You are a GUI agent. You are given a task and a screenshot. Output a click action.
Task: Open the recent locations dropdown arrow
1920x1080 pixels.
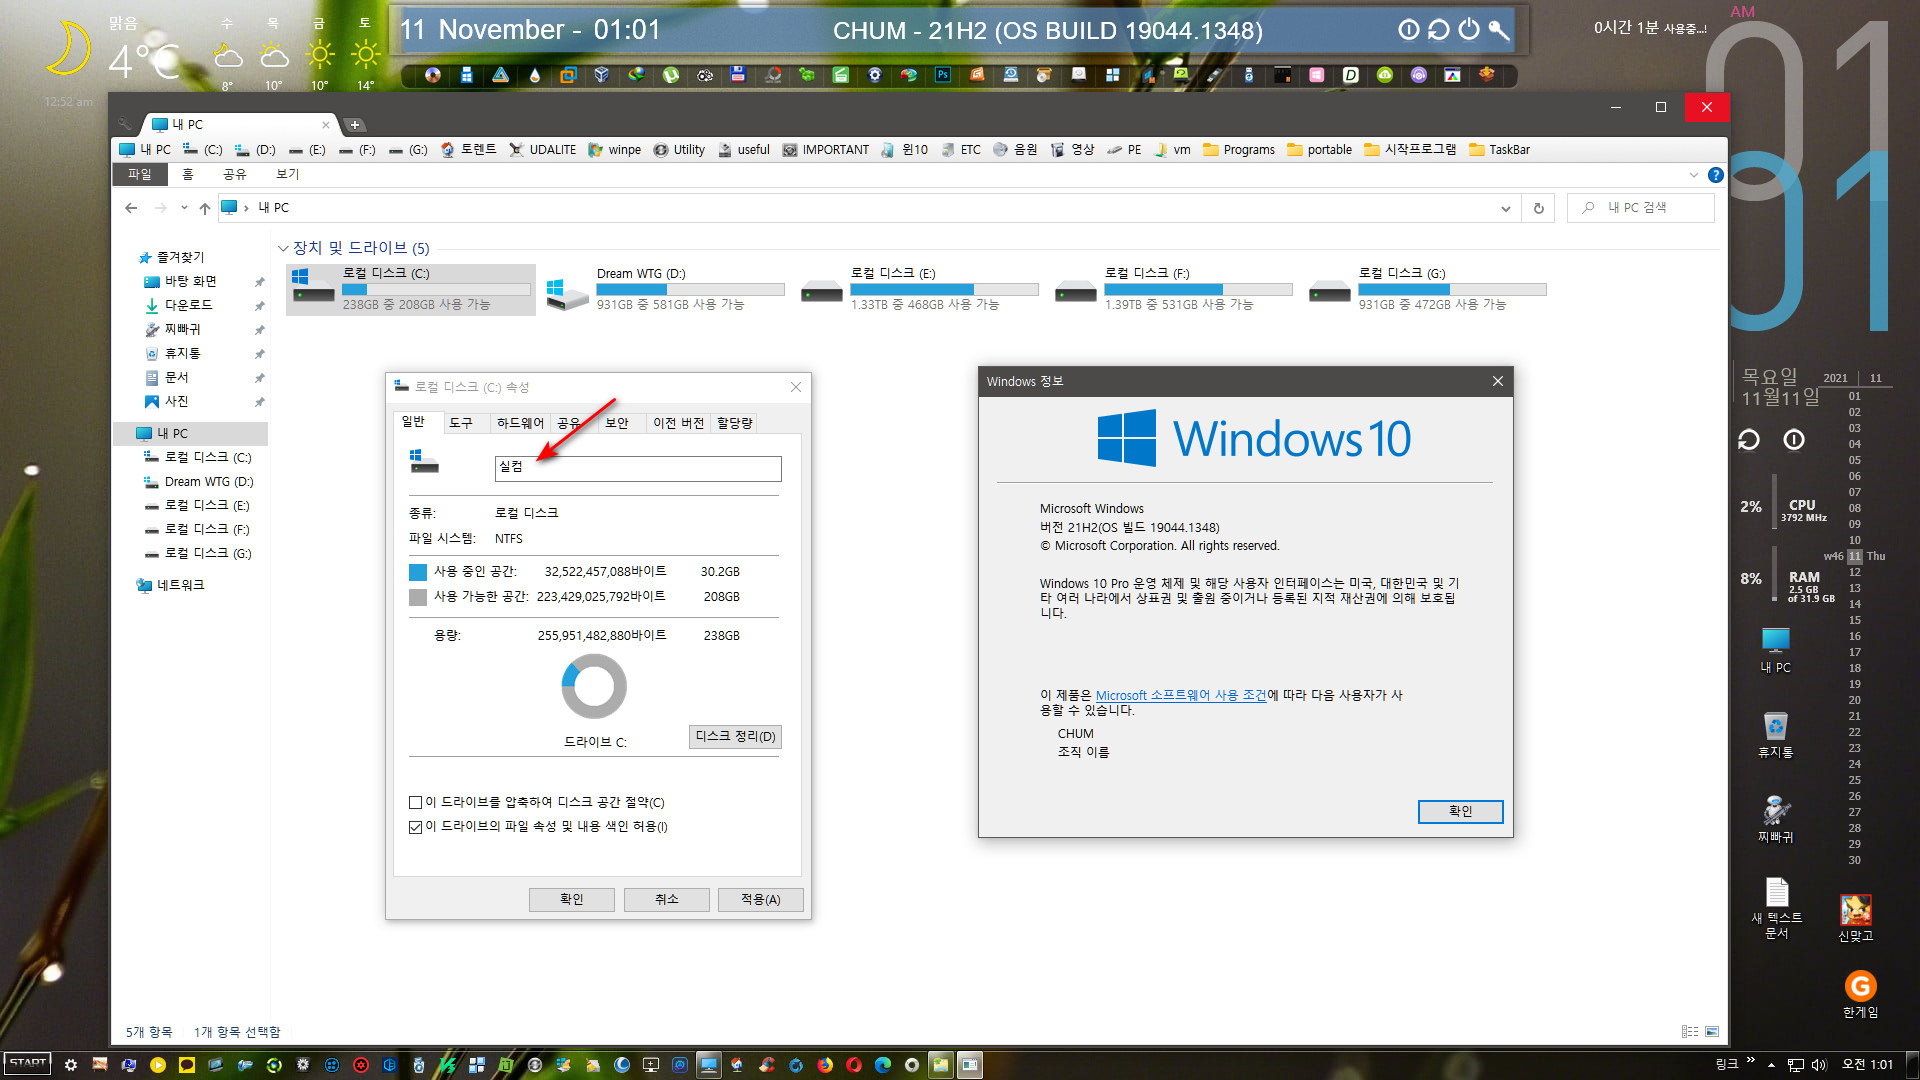tap(184, 208)
